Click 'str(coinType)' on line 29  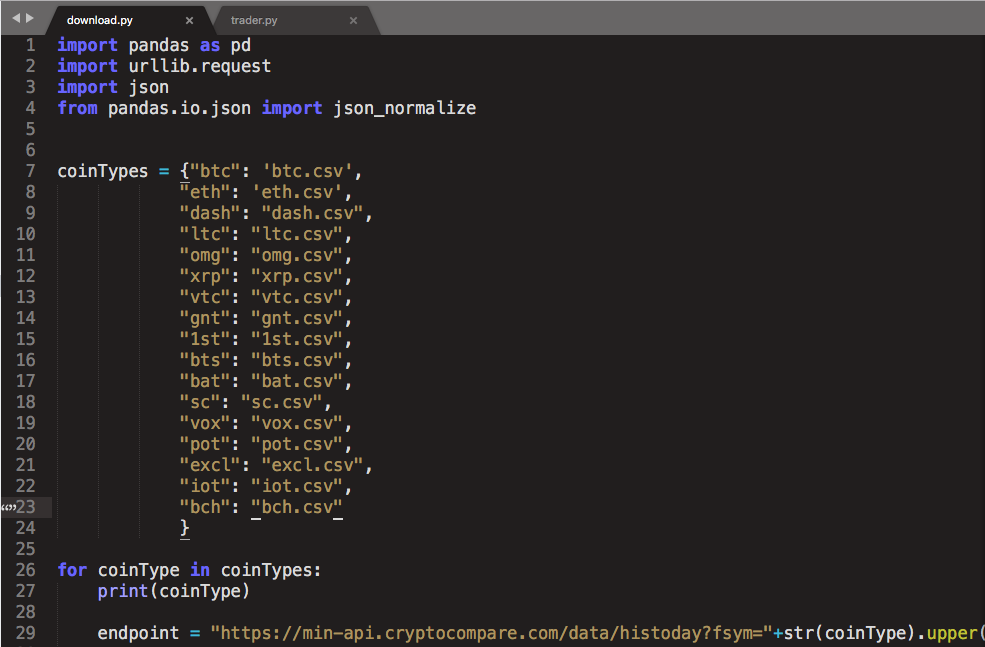point(849,633)
